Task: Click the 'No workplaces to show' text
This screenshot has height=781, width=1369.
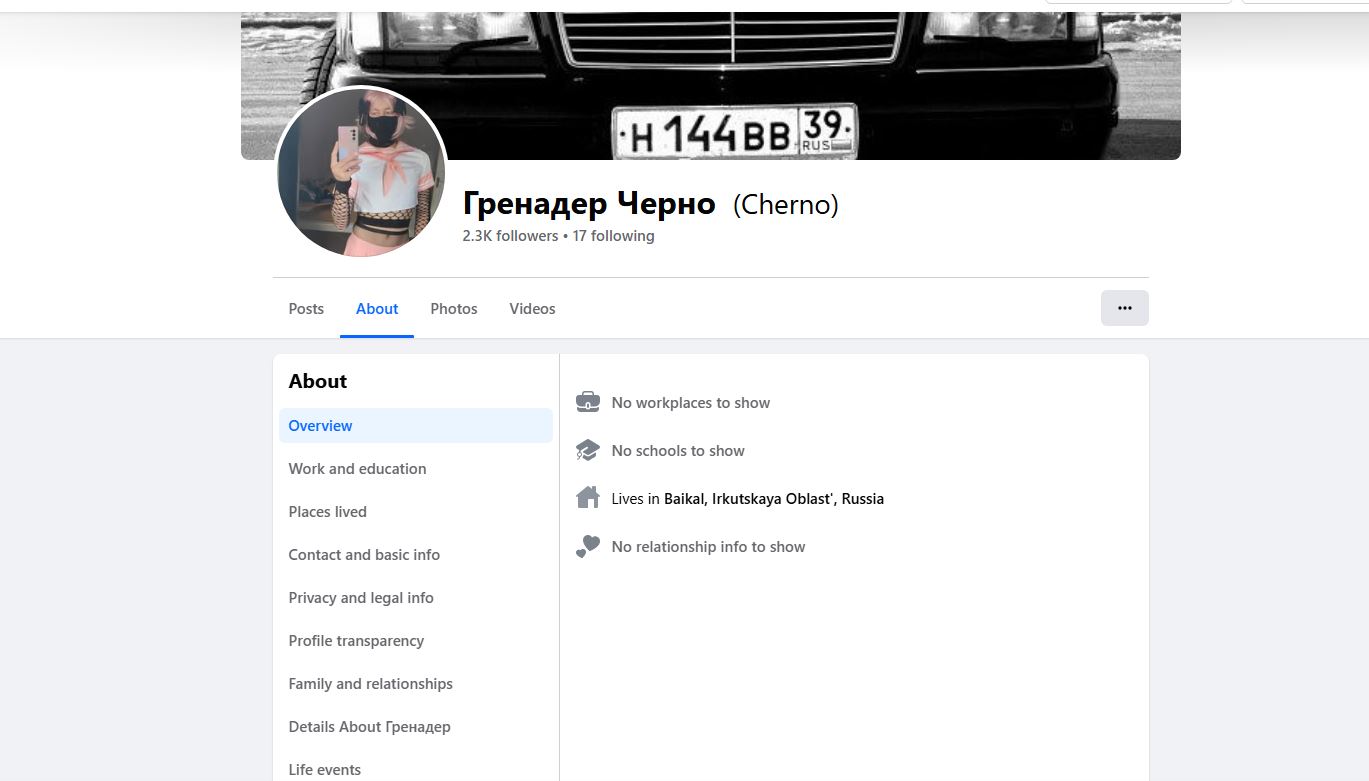Action: (691, 403)
